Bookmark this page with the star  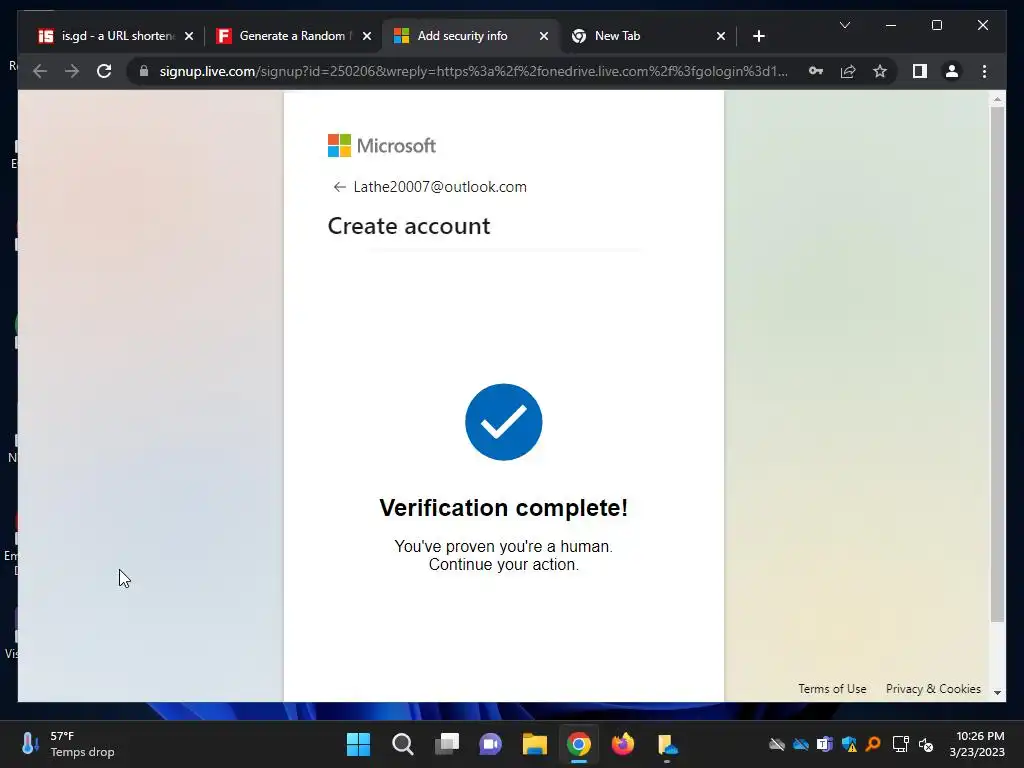click(880, 71)
